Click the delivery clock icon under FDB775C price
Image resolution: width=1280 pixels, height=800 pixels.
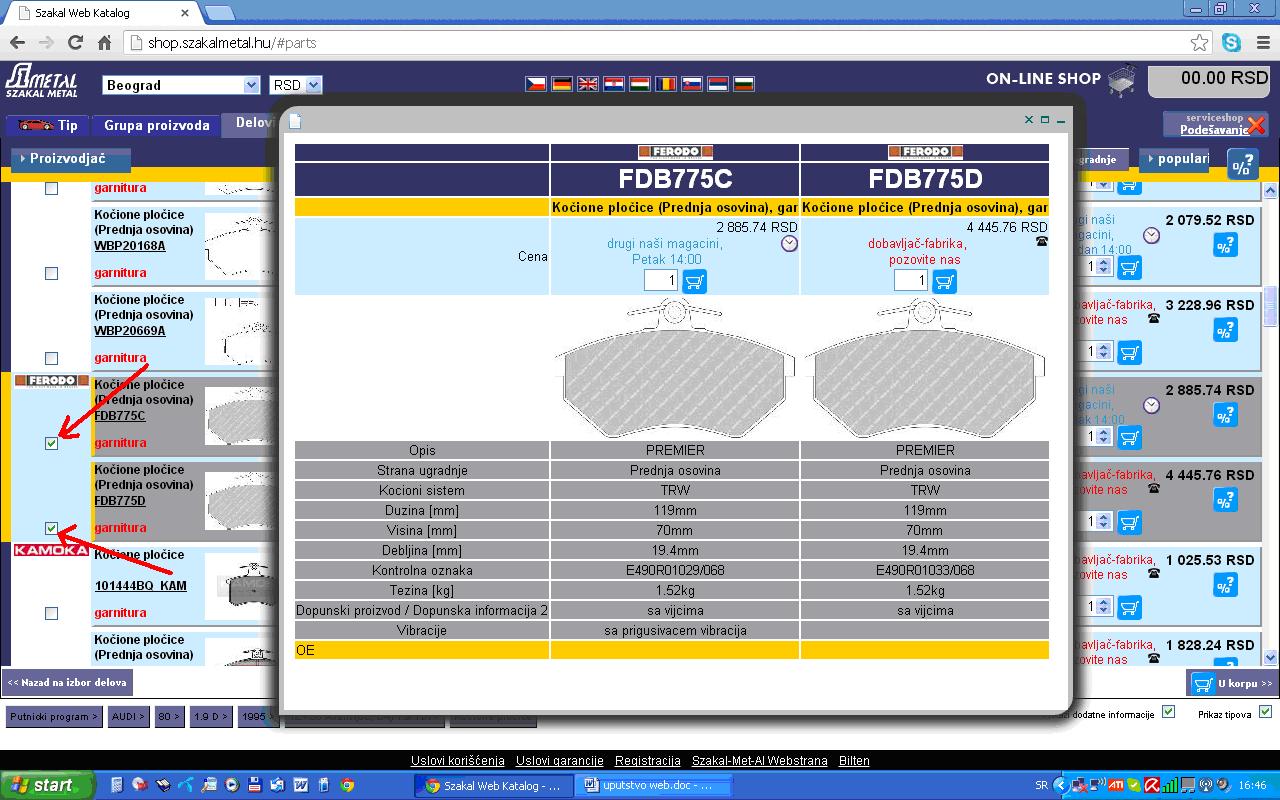[789, 243]
